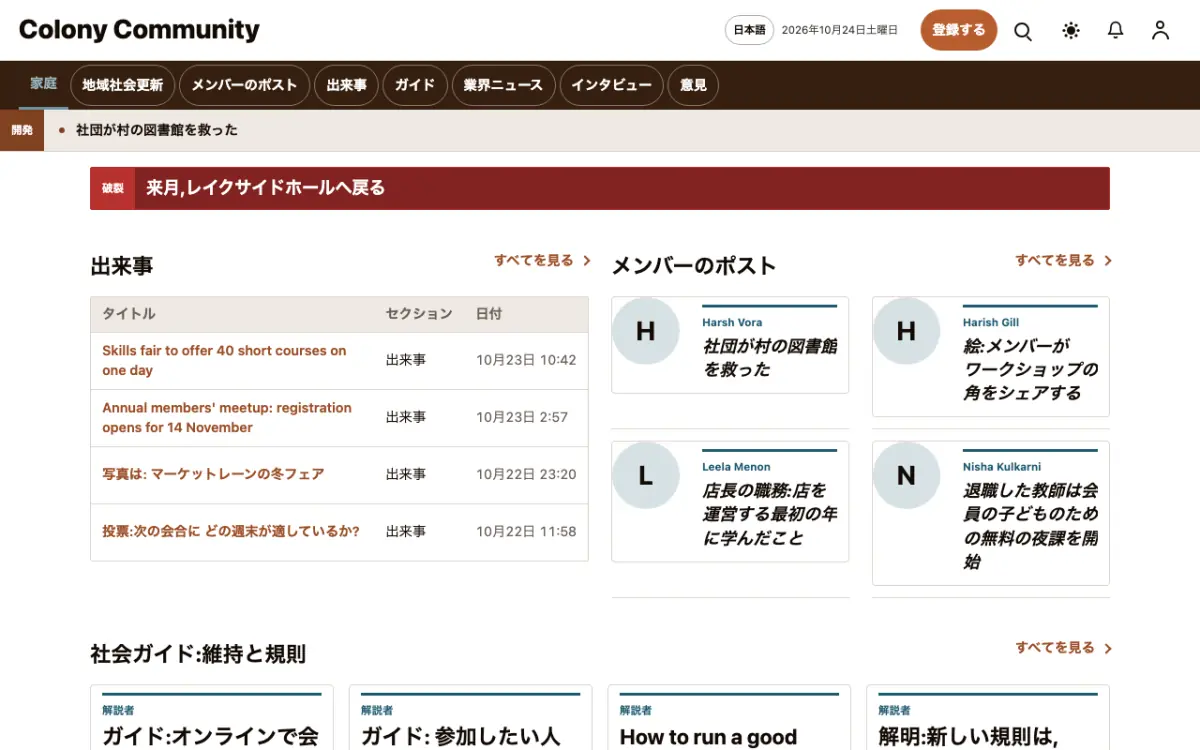This screenshot has height=750, width=1200.
Task: Open the 日本語 language selector
Action: point(749,30)
